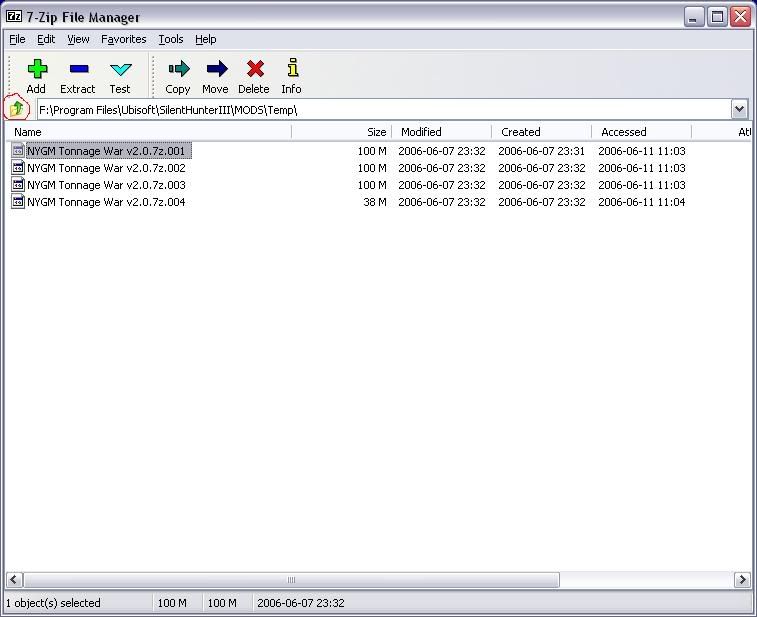The width and height of the screenshot is (757, 617).
Task: Open the Tools menu
Action: (x=171, y=39)
